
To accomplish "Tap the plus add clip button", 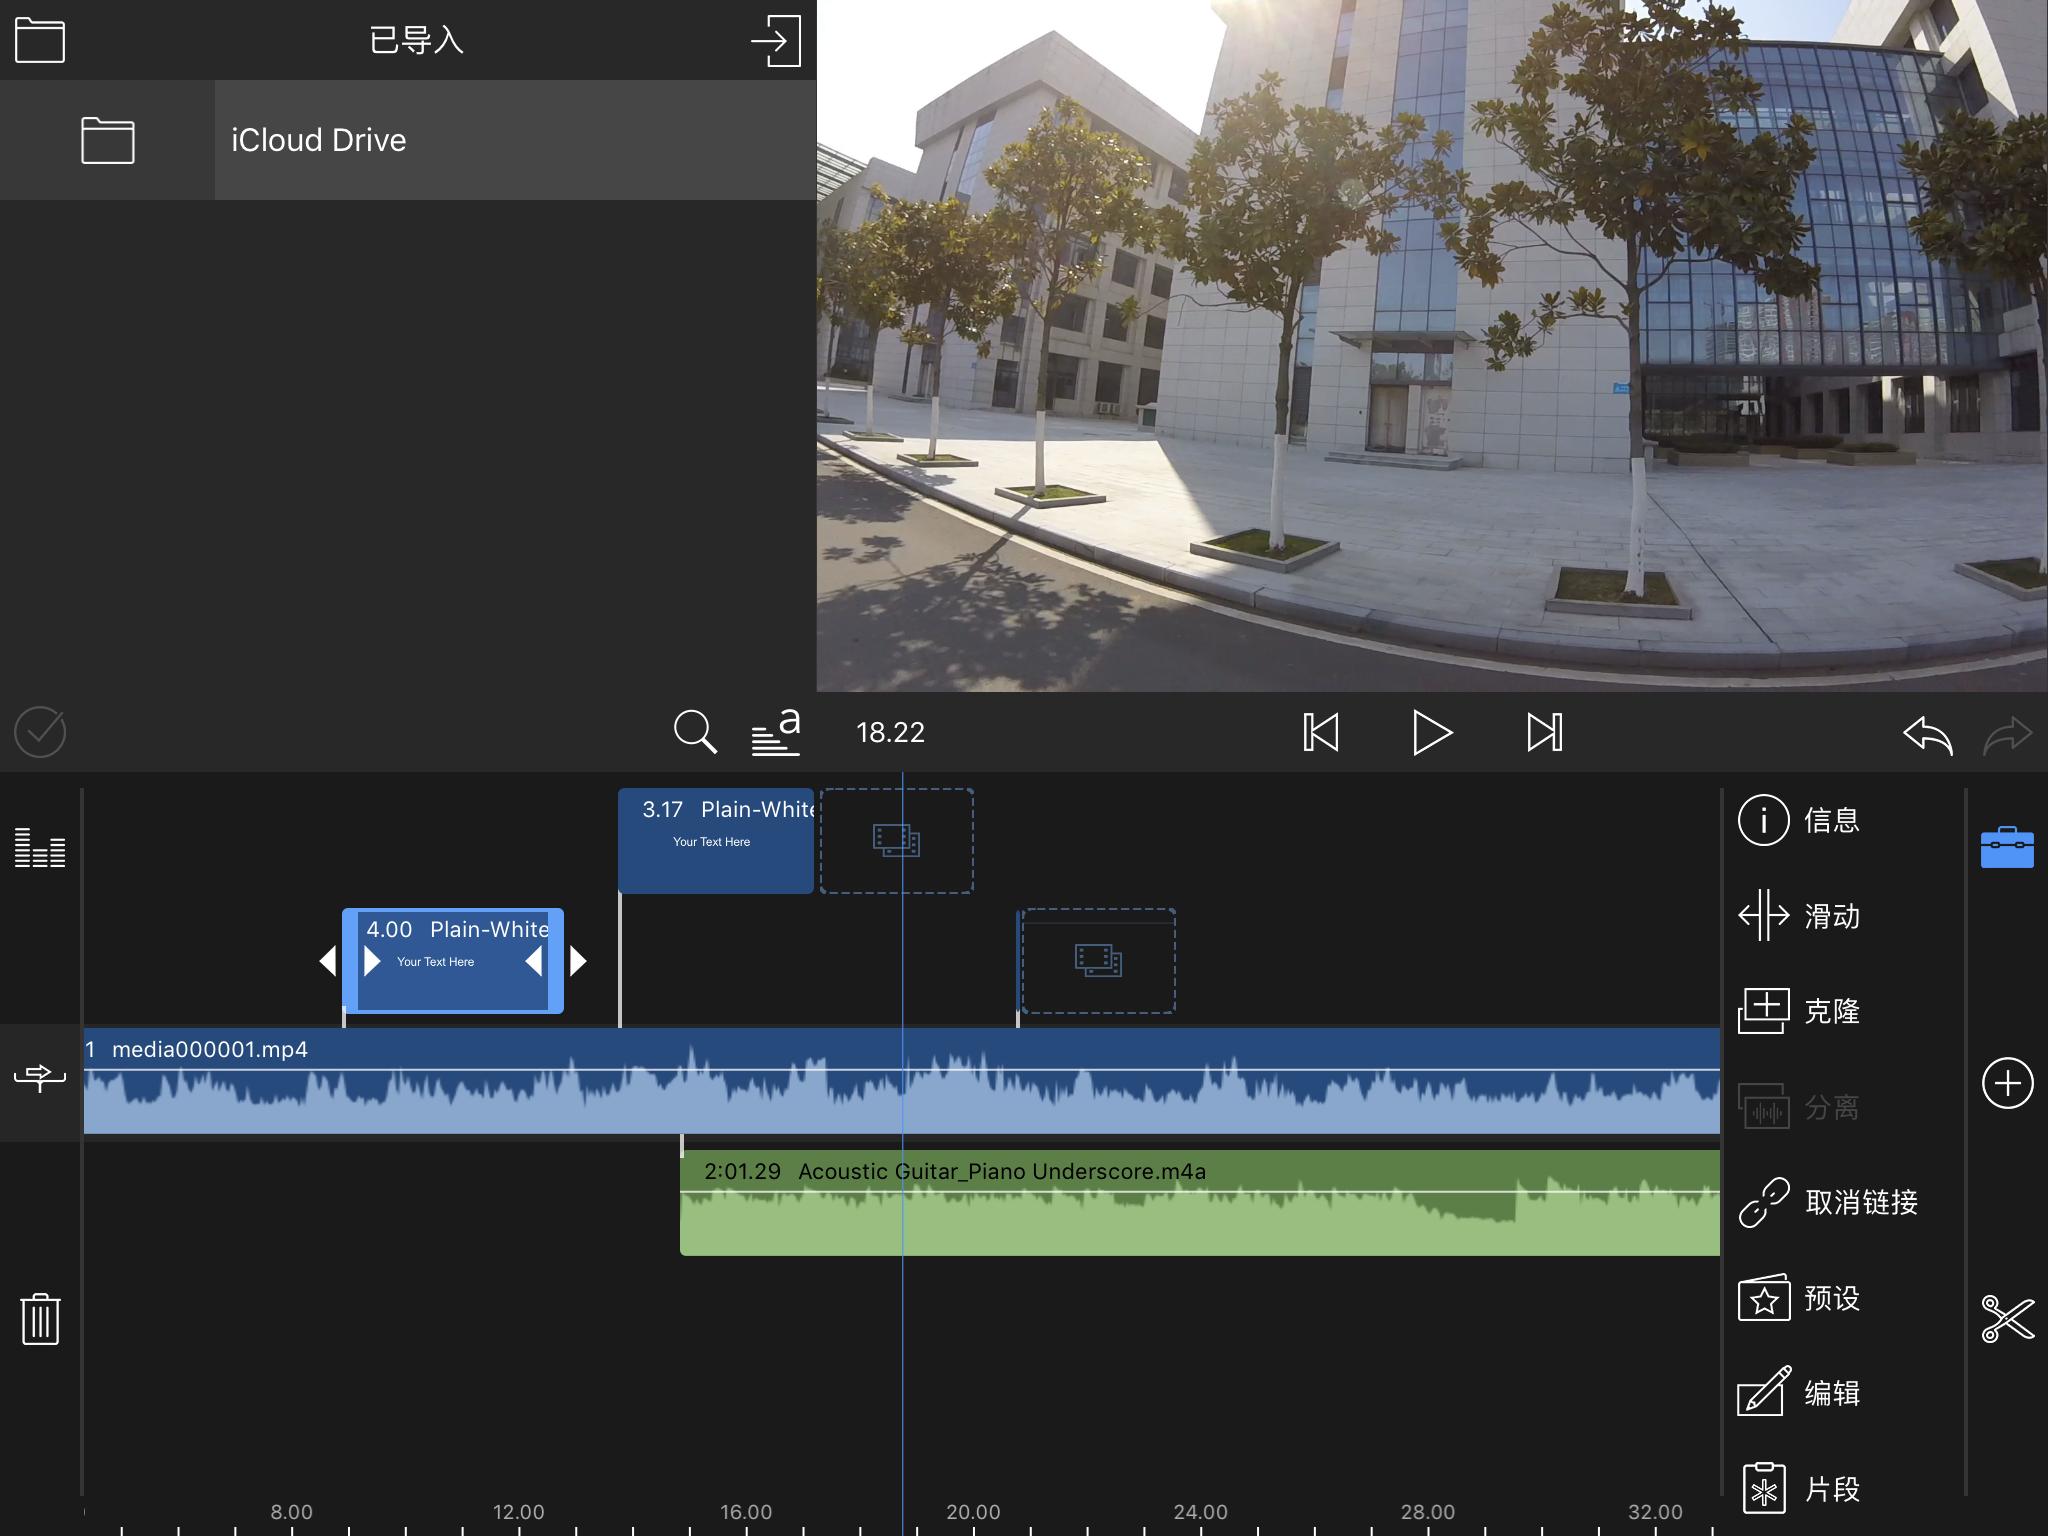I will click(x=2007, y=1083).
